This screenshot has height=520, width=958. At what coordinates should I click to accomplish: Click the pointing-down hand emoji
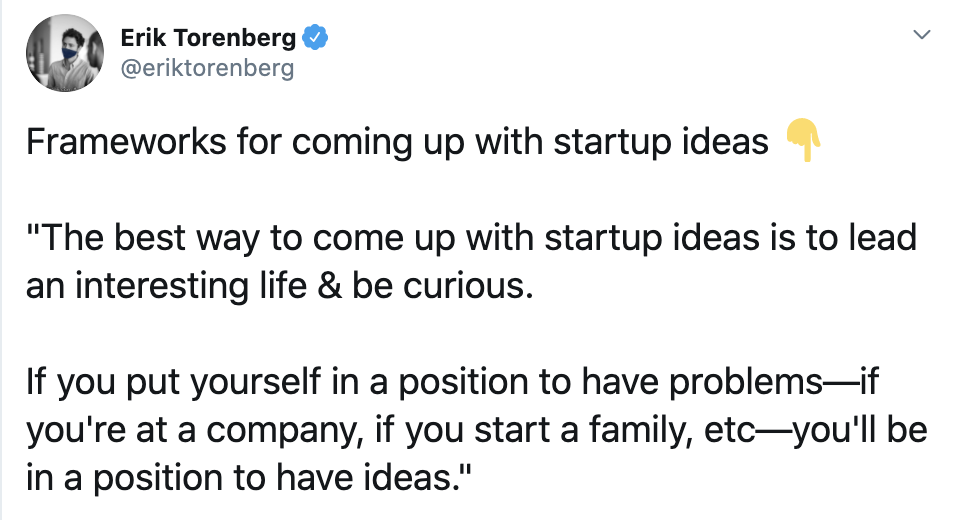coord(802,140)
